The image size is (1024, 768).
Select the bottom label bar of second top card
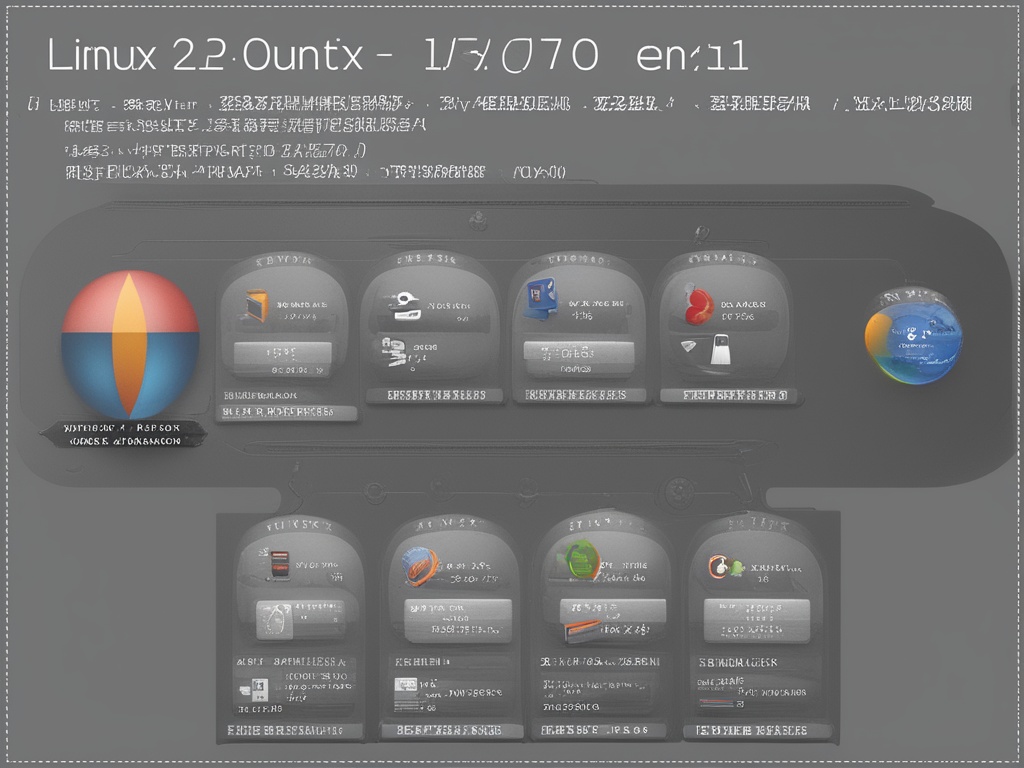point(435,395)
